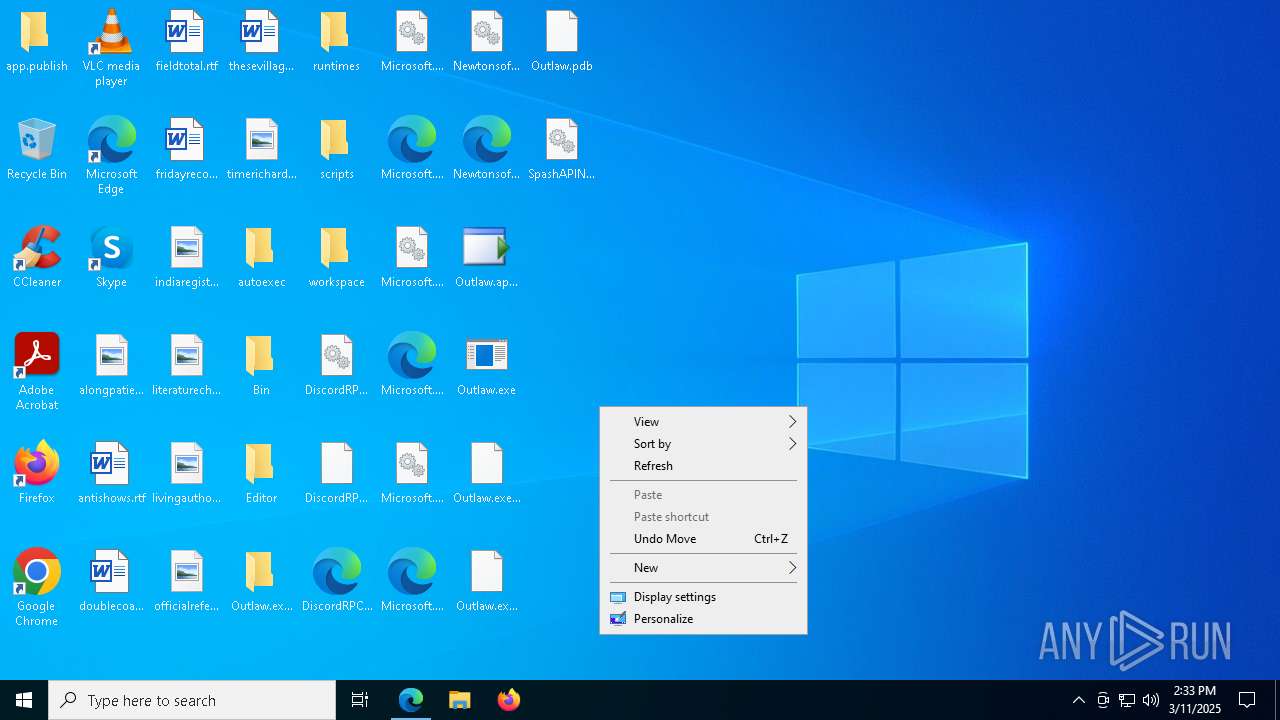1280x720 pixels.
Task: Open the notification center icon
Action: point(1248,700)
